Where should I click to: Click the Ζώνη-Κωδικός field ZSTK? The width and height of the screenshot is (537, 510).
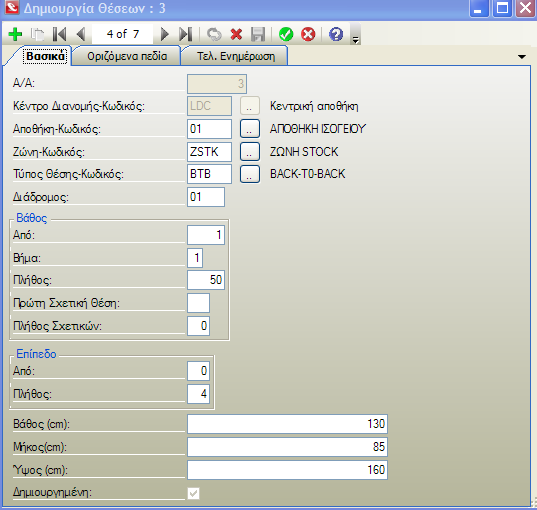coord(209,152)
